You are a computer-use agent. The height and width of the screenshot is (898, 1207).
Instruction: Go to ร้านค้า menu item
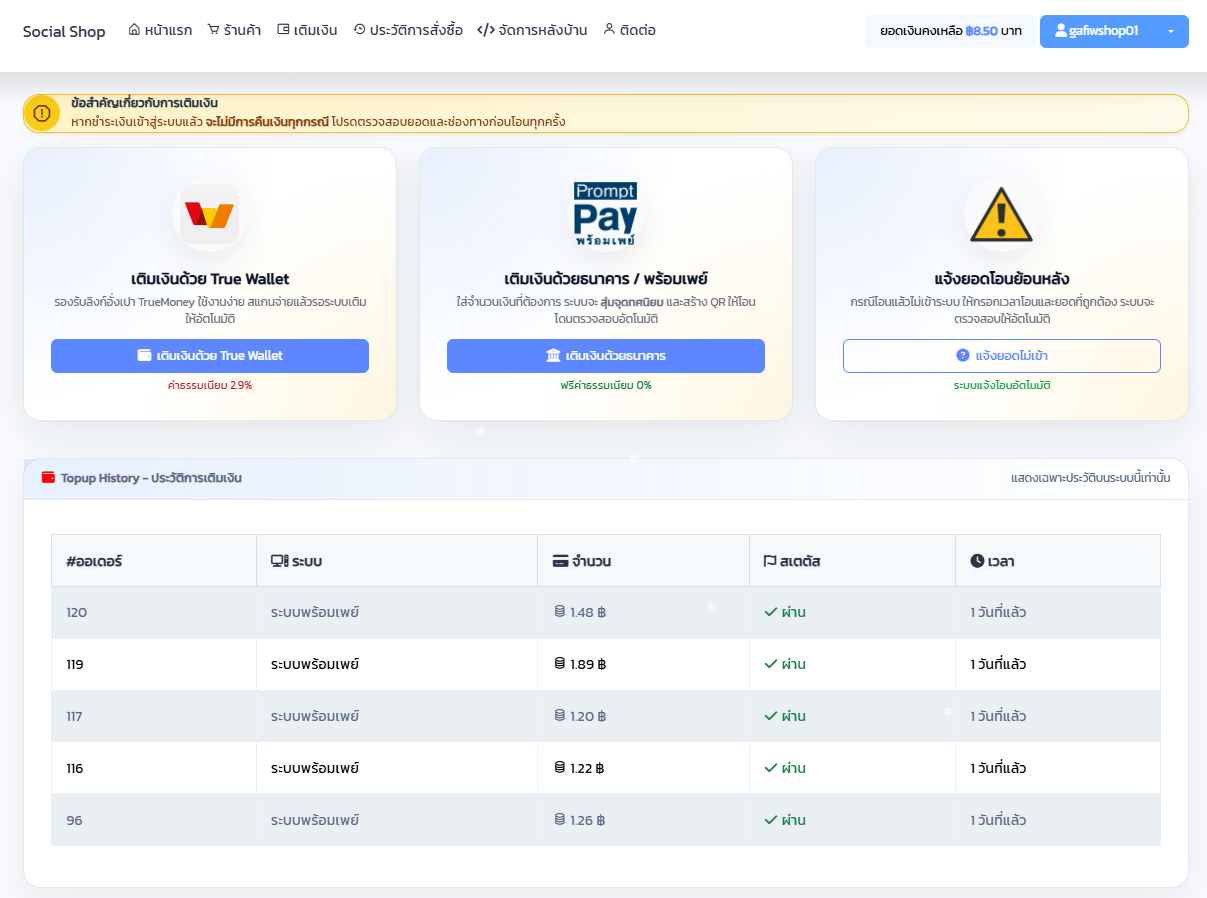[234, 30]
